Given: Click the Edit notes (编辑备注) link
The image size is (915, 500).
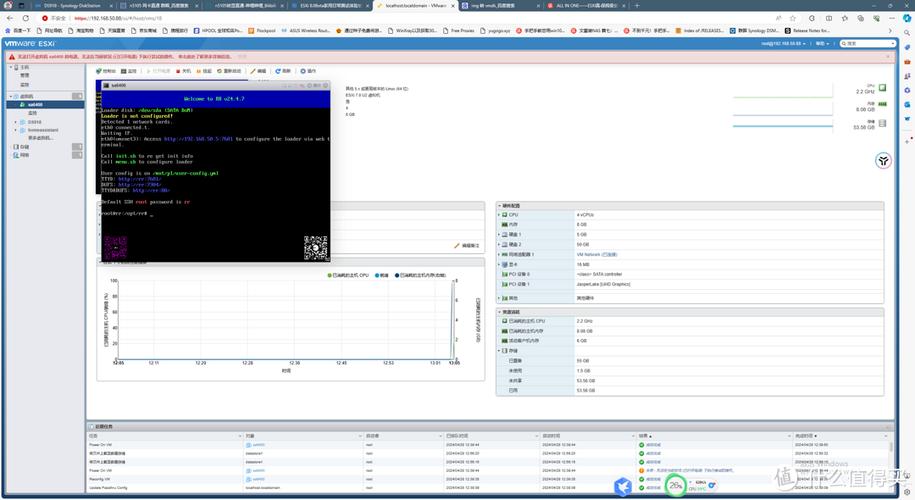Looking at the screenshot, I should tap(468, 245).
